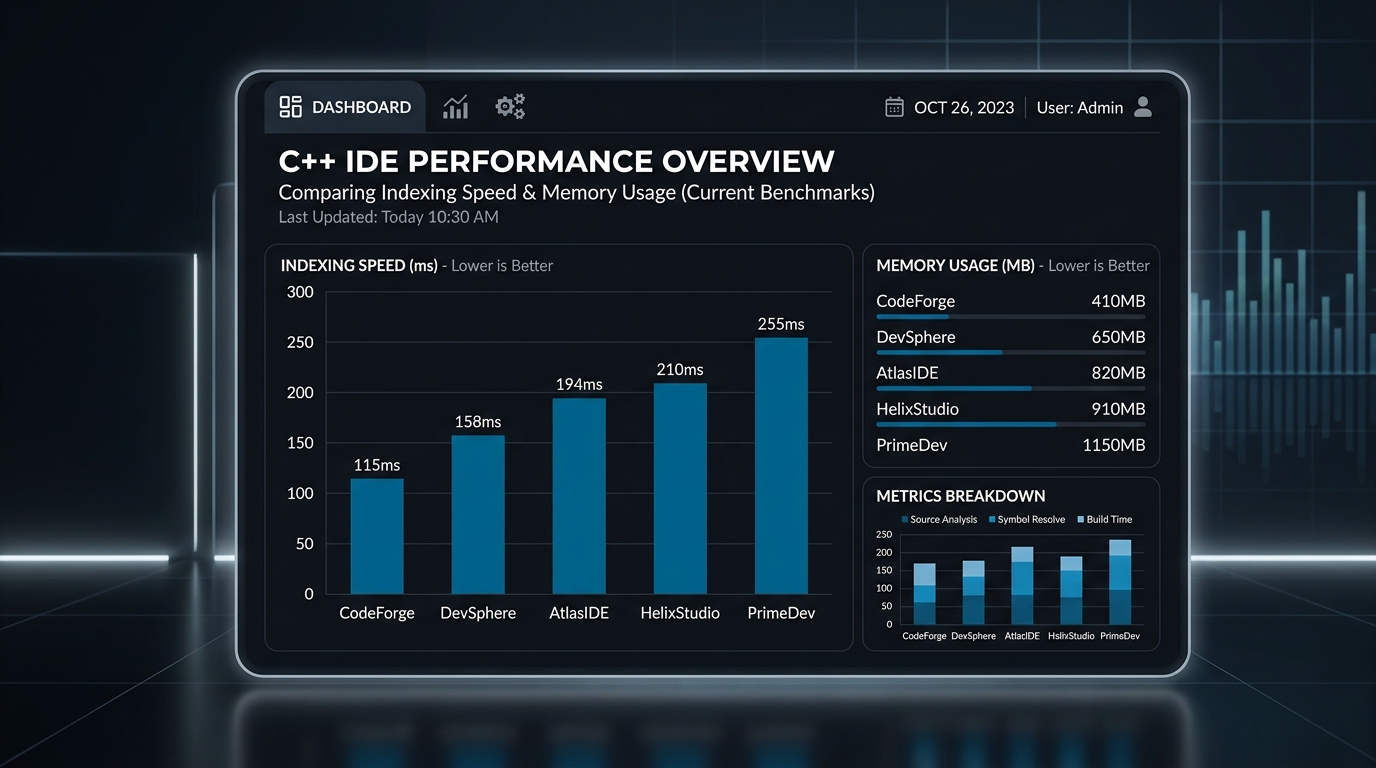Select the DevSphere indexing speed bar
The width and height of the screenshot is (1376, 768).
tap(478, 515)
